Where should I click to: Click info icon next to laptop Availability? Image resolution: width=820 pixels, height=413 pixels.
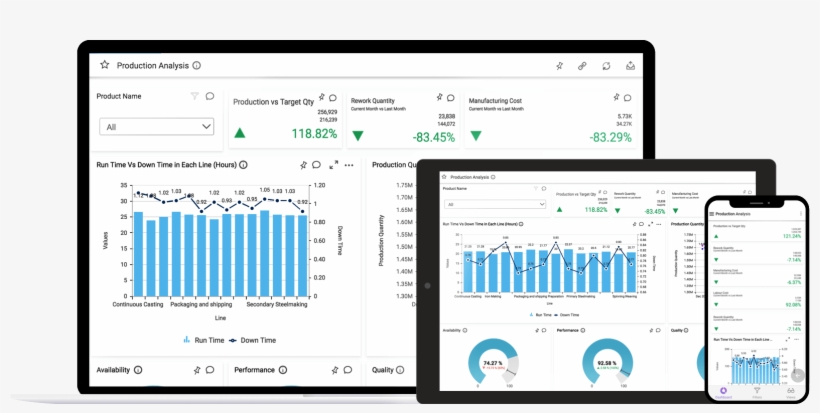(x=138, y=370)
